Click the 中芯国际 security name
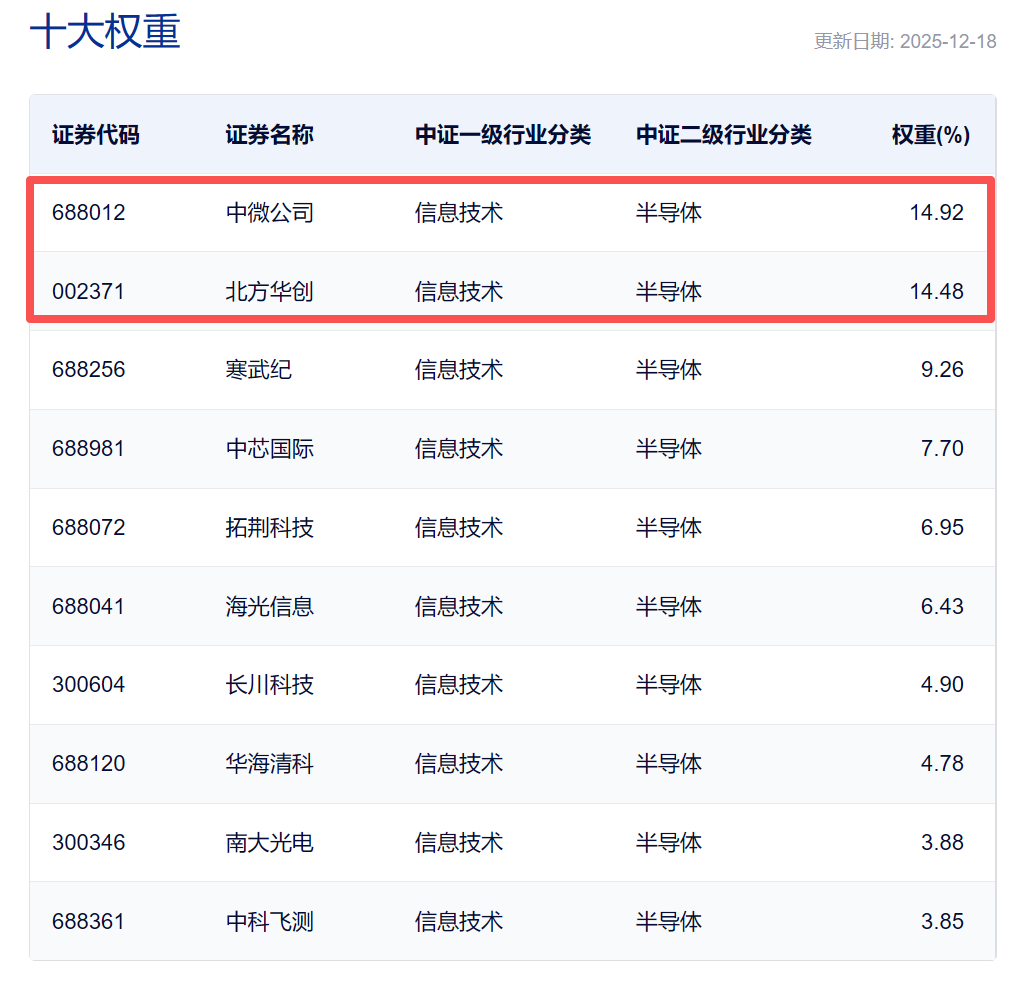This screenshot has width=1032, height=988. point(269,449)
